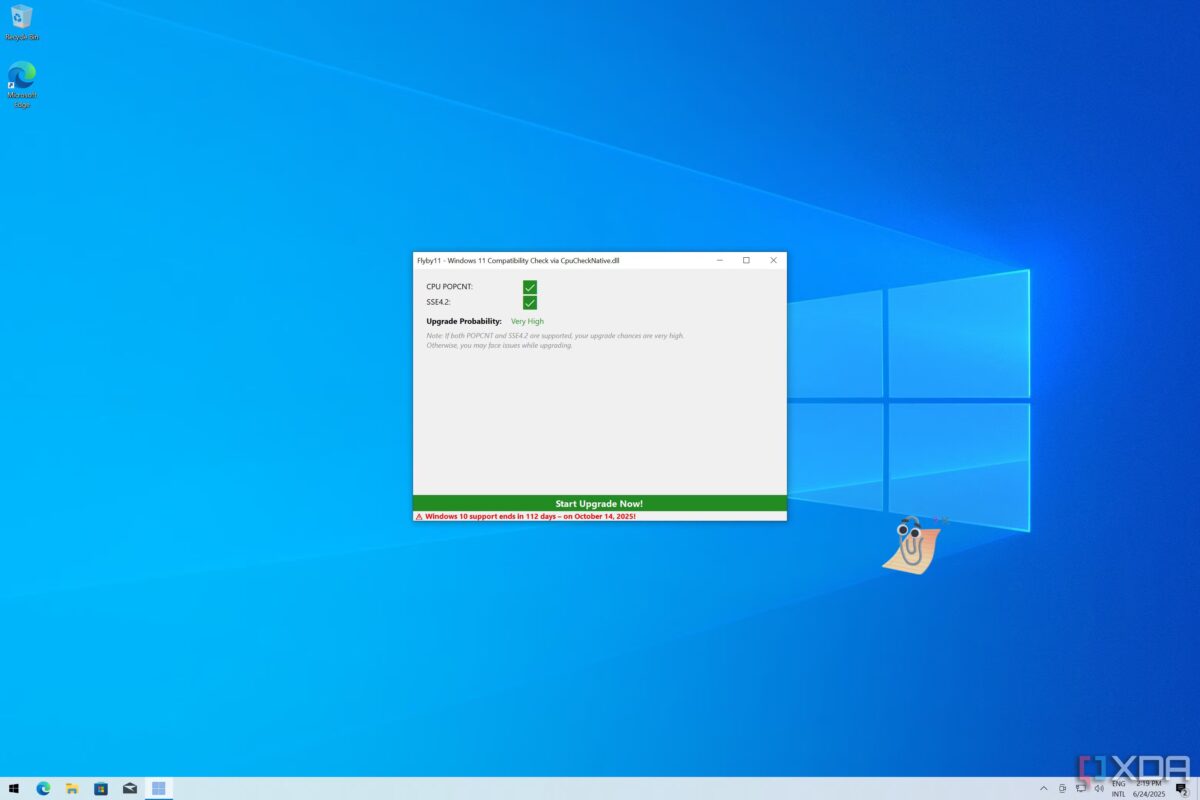Open the clock and date flyout

click(x=1150, y=789)
